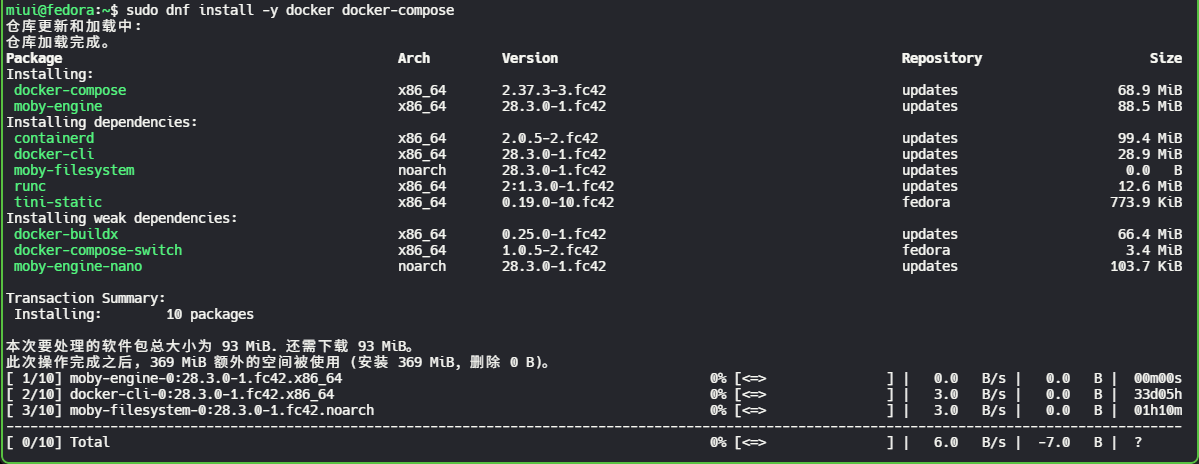The image size is (1199, 464).
Task: Click the docker-compose package name
Action: coord(70,90)
